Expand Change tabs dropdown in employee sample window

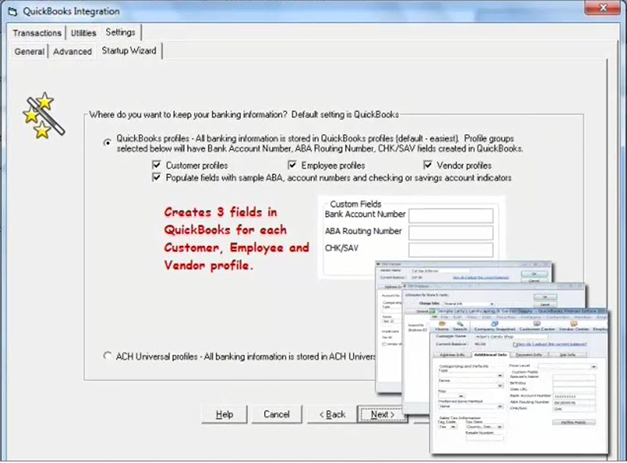tap(491, 304)
